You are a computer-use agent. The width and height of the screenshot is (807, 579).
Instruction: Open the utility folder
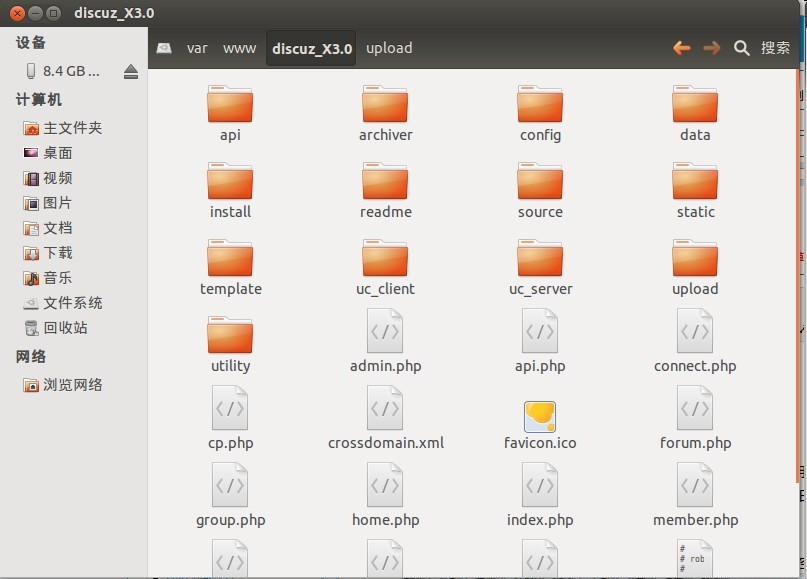pos(230,335)
